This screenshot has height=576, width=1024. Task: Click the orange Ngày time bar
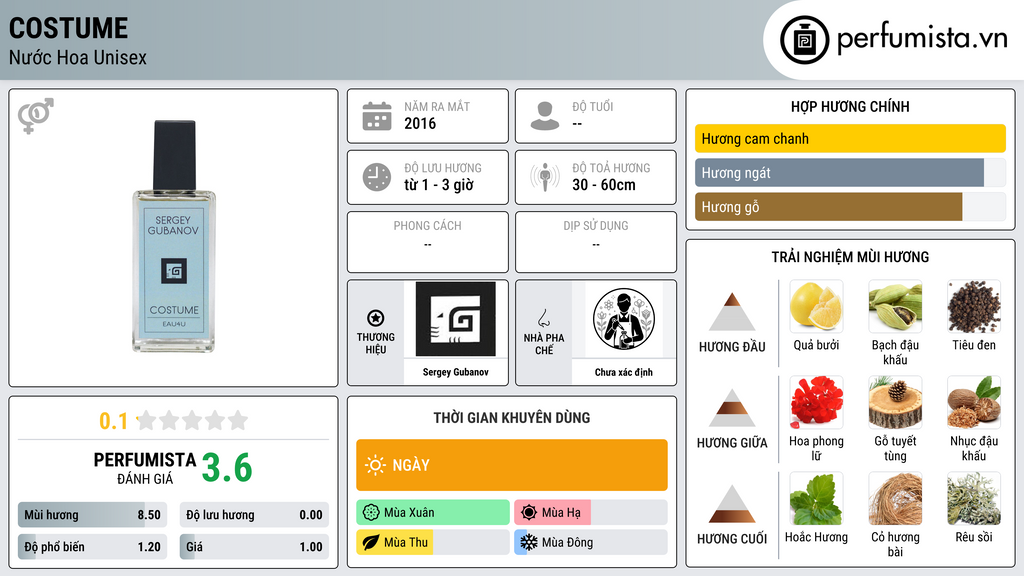coord(512,465)
